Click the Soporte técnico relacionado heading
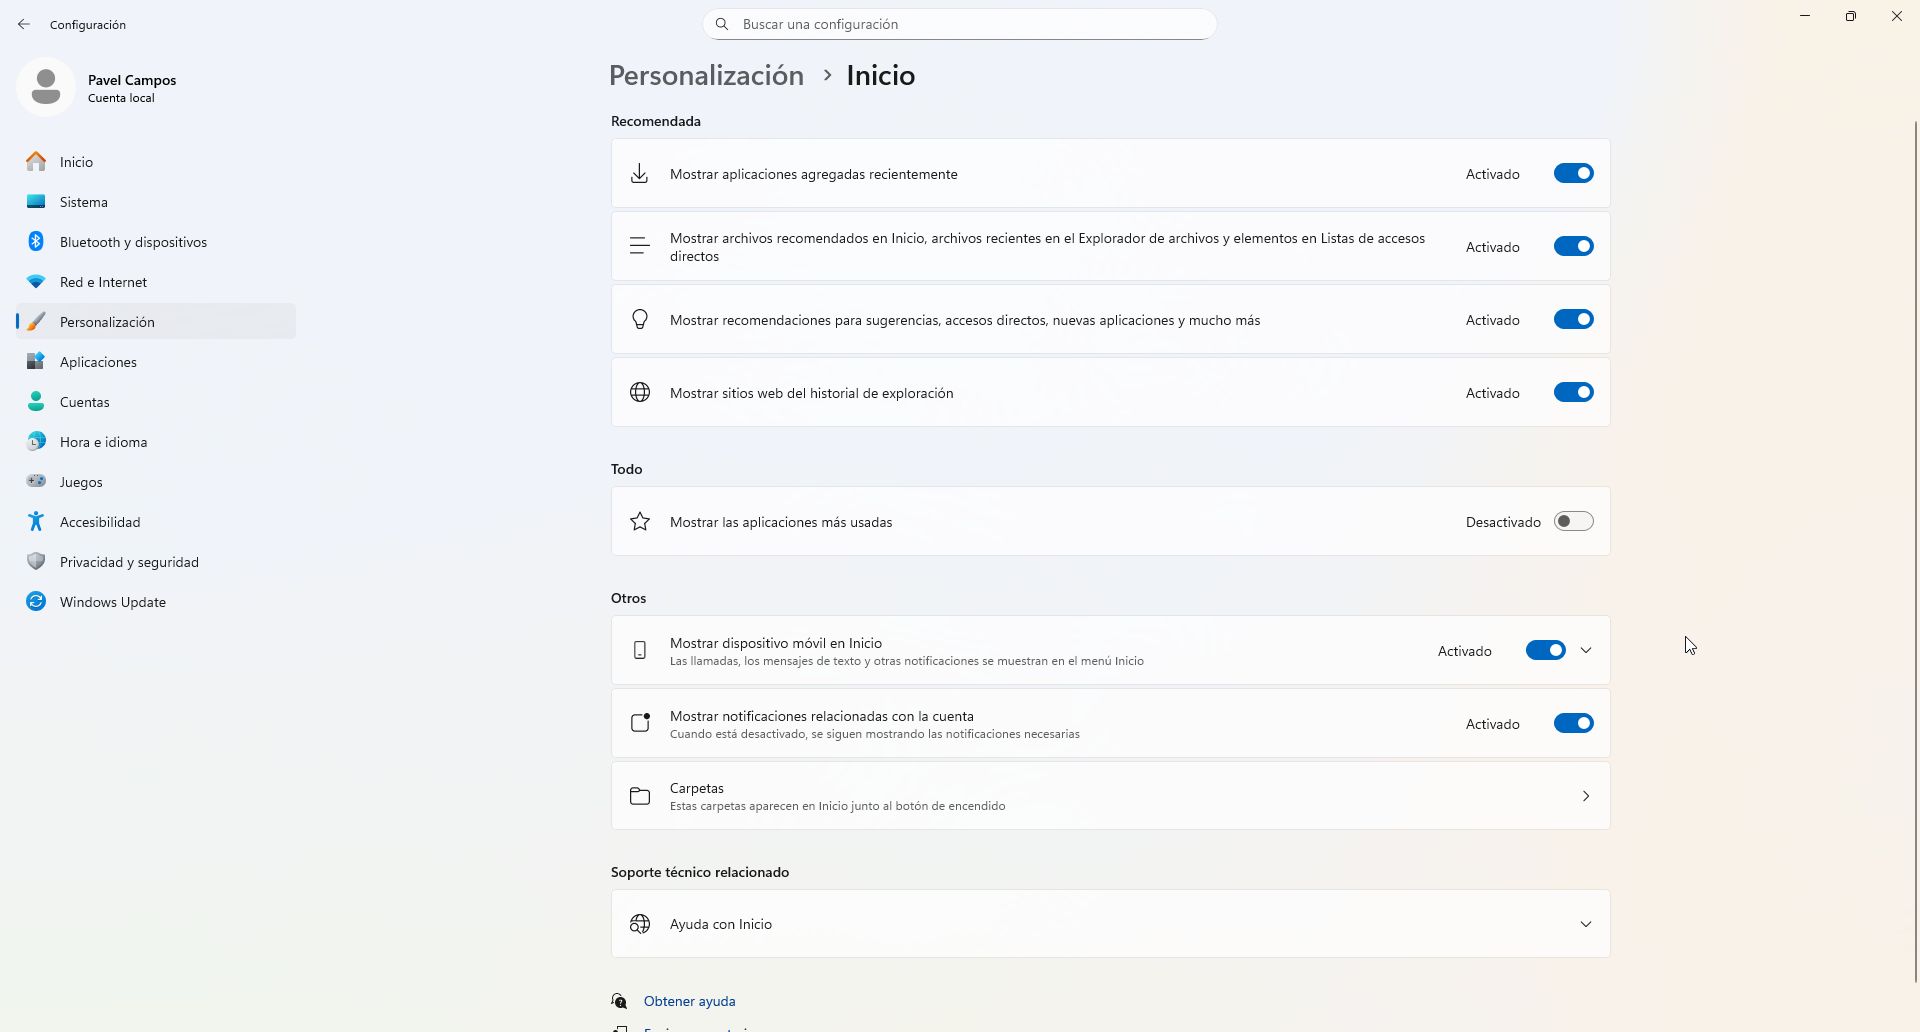 700,872
